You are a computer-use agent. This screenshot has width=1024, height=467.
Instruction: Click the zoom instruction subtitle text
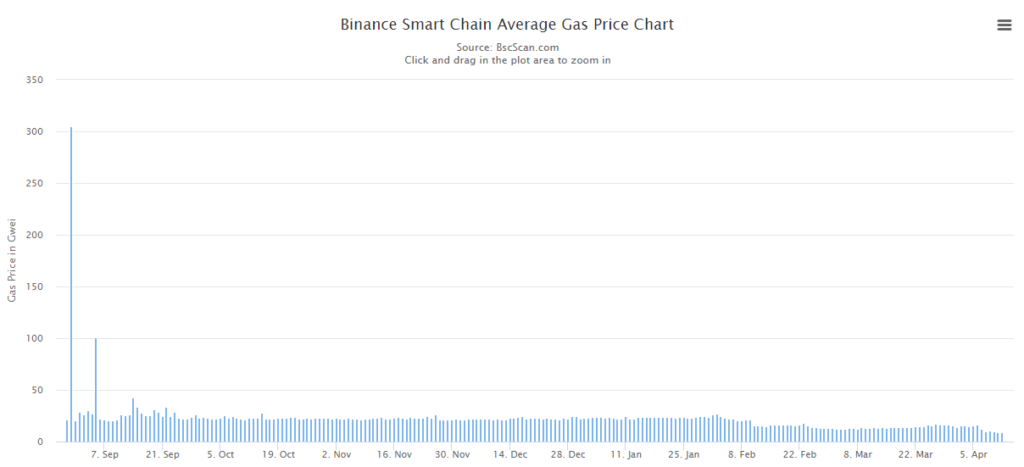click(507, 60)
